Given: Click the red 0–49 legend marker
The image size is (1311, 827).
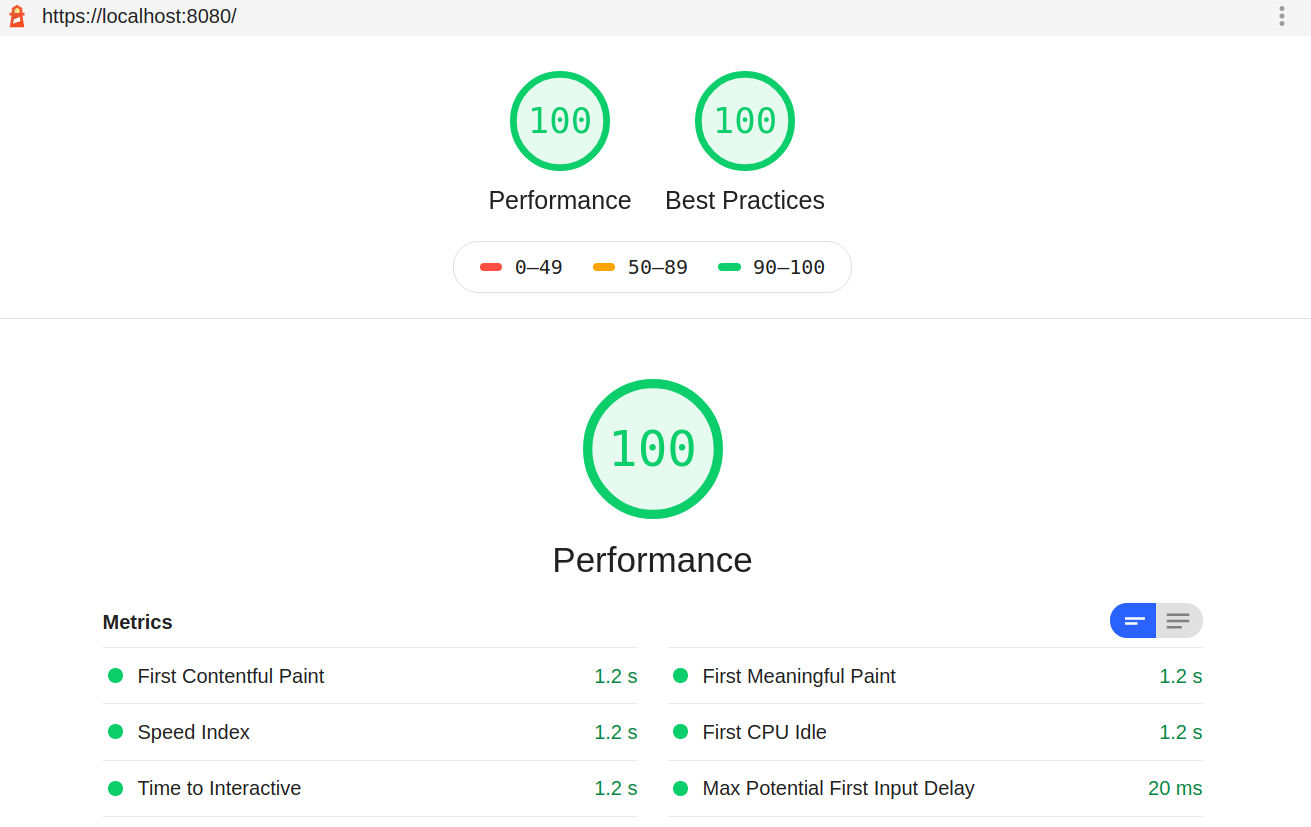Looking at the screenshot, I should 491,267.
